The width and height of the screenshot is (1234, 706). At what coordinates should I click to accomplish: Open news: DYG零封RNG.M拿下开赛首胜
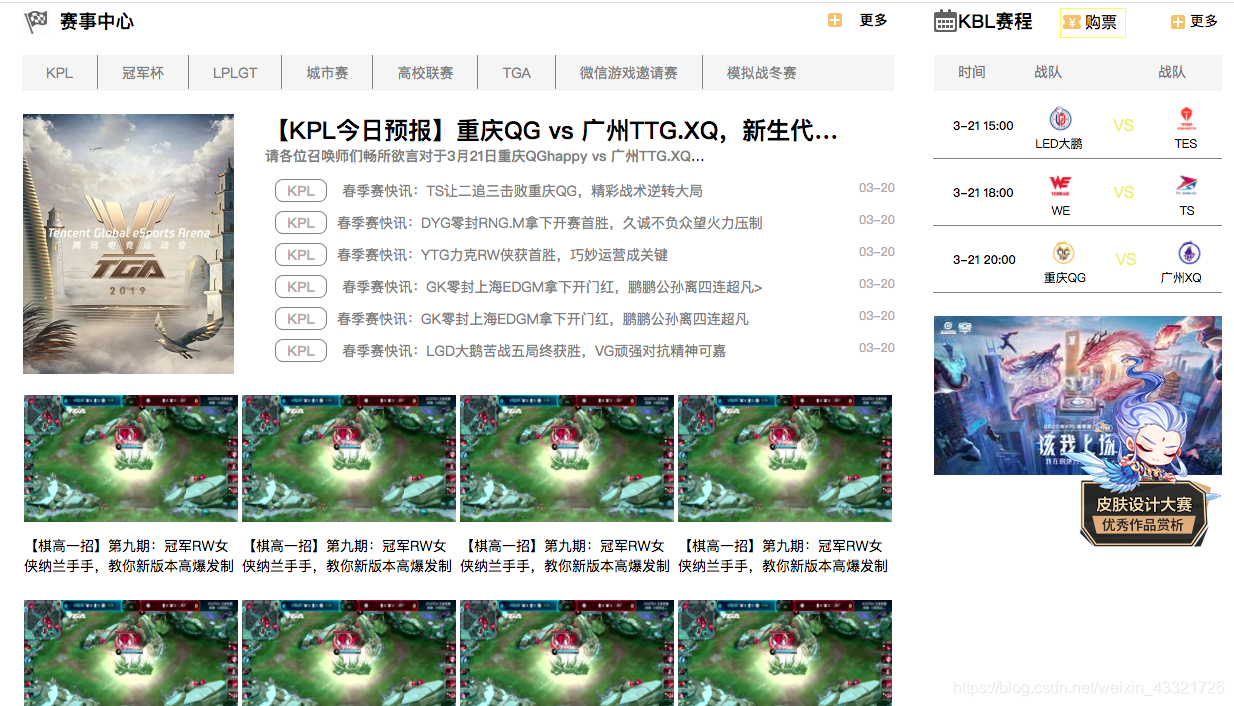(549, 223)
